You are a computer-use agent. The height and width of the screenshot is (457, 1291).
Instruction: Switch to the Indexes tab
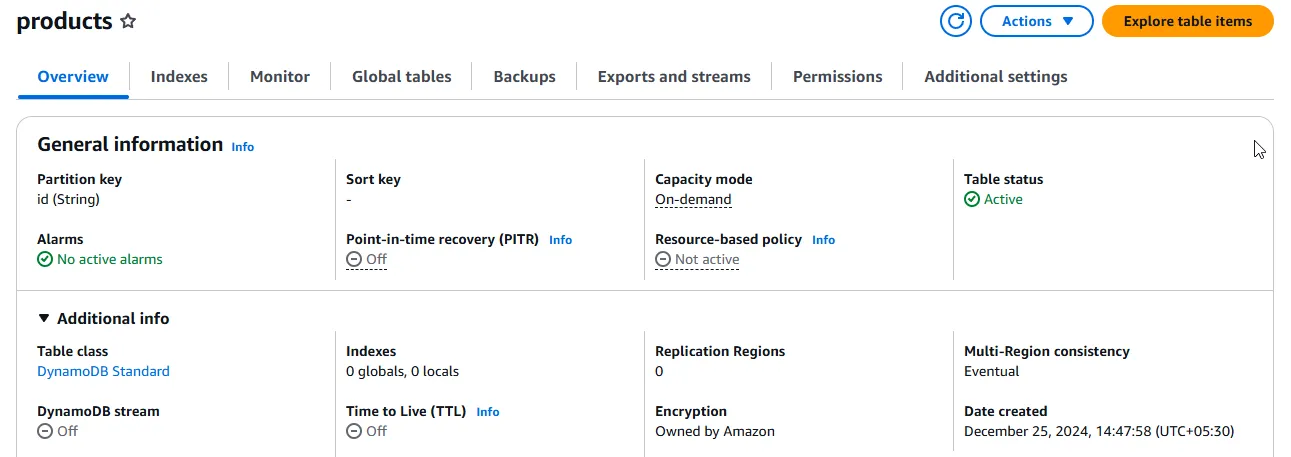(179, 76)
